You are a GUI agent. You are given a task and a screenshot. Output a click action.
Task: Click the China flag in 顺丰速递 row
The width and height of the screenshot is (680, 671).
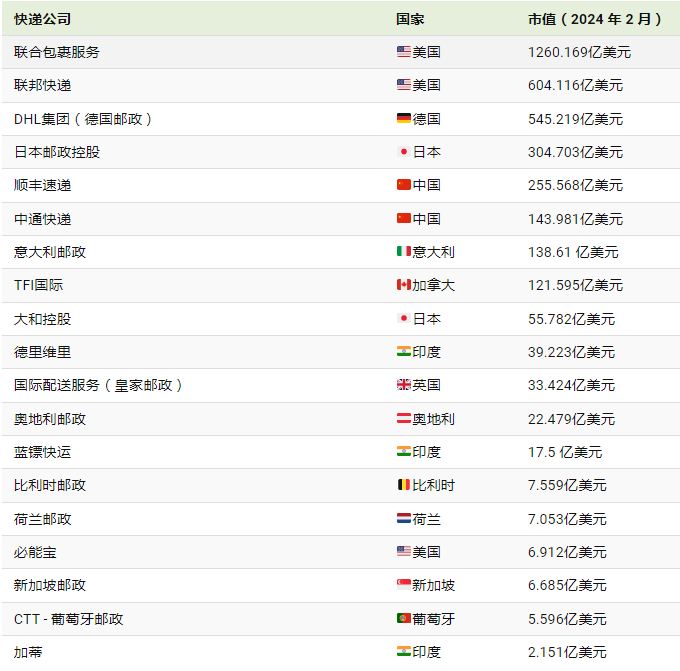pyautogui.click(x=404, y=184)
